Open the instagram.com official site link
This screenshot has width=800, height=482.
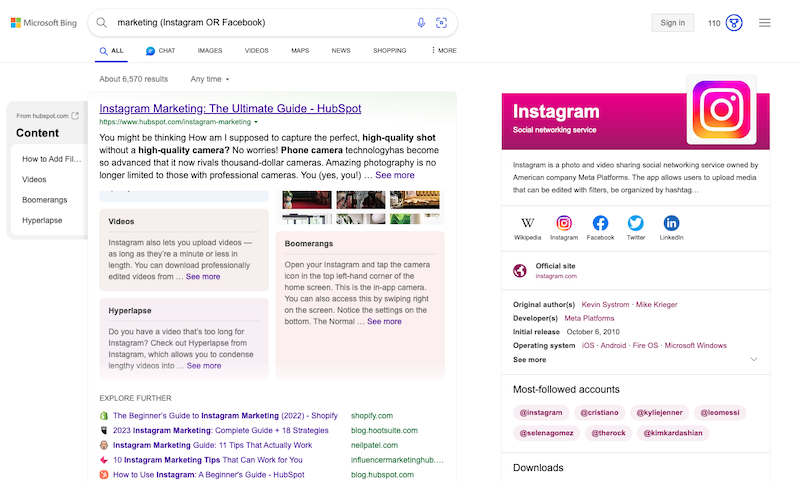(556, 276)
